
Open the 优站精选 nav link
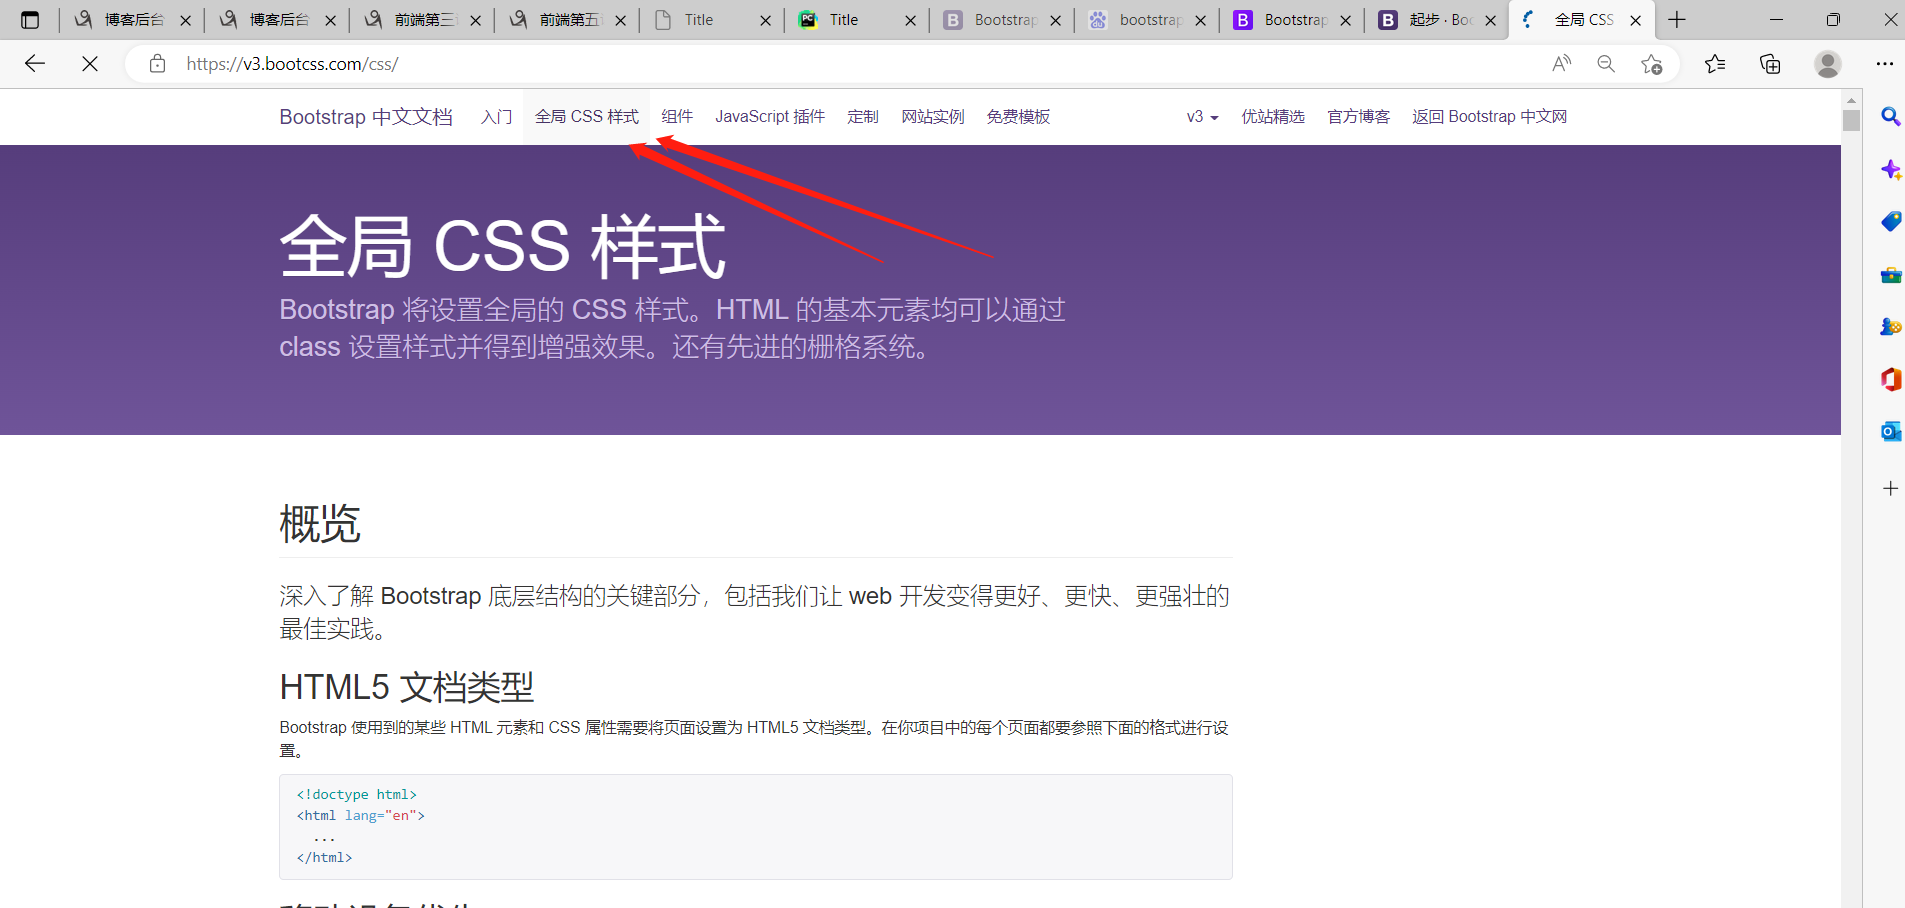click(x=1273, y=117)
